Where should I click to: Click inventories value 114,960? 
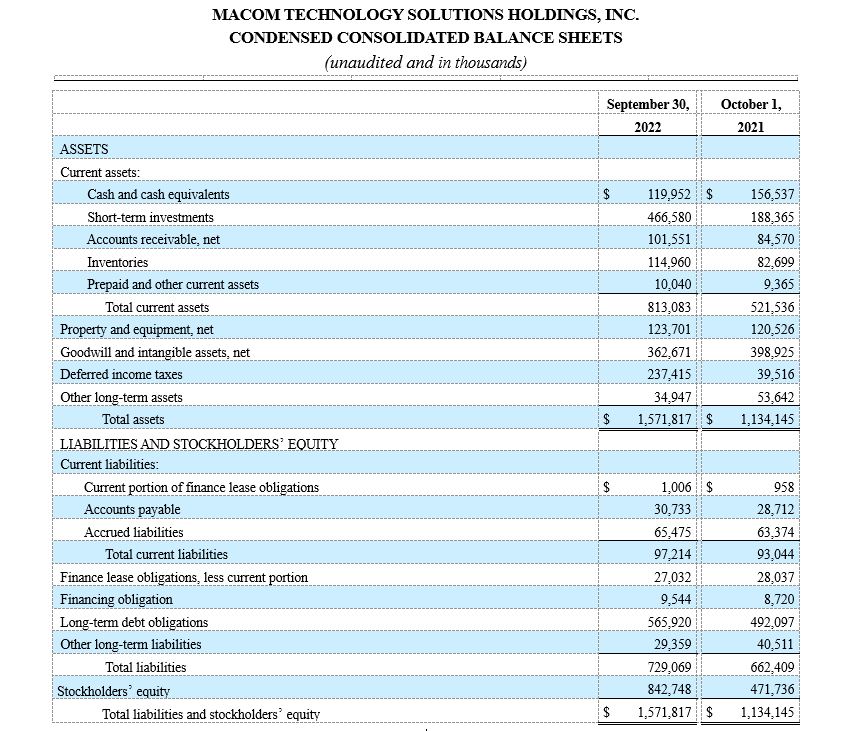pyautogui.click(x=669, y=263)
